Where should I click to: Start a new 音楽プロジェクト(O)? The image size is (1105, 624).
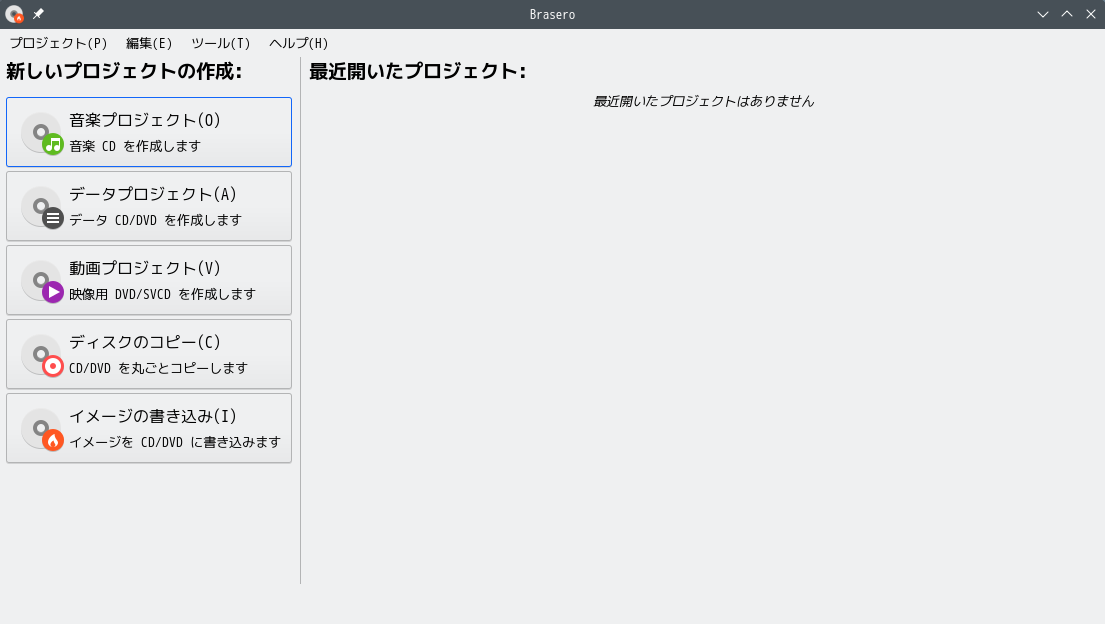tap(145, 120)
